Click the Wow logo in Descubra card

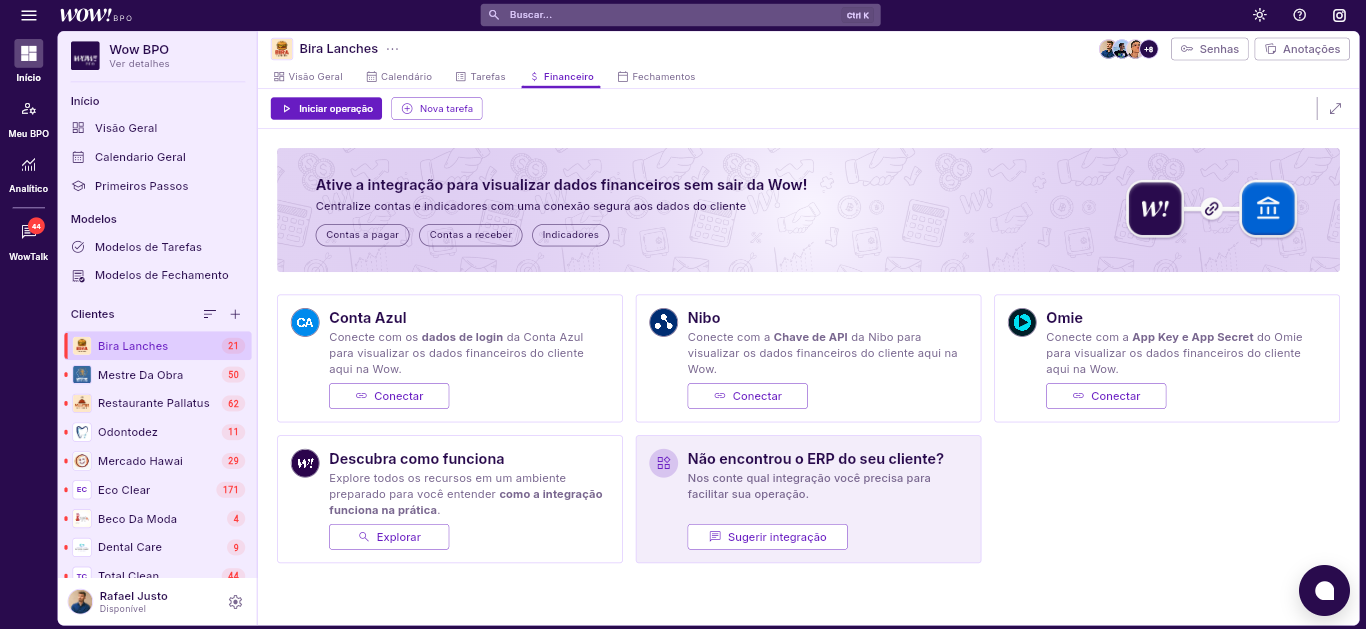[305, 463]
